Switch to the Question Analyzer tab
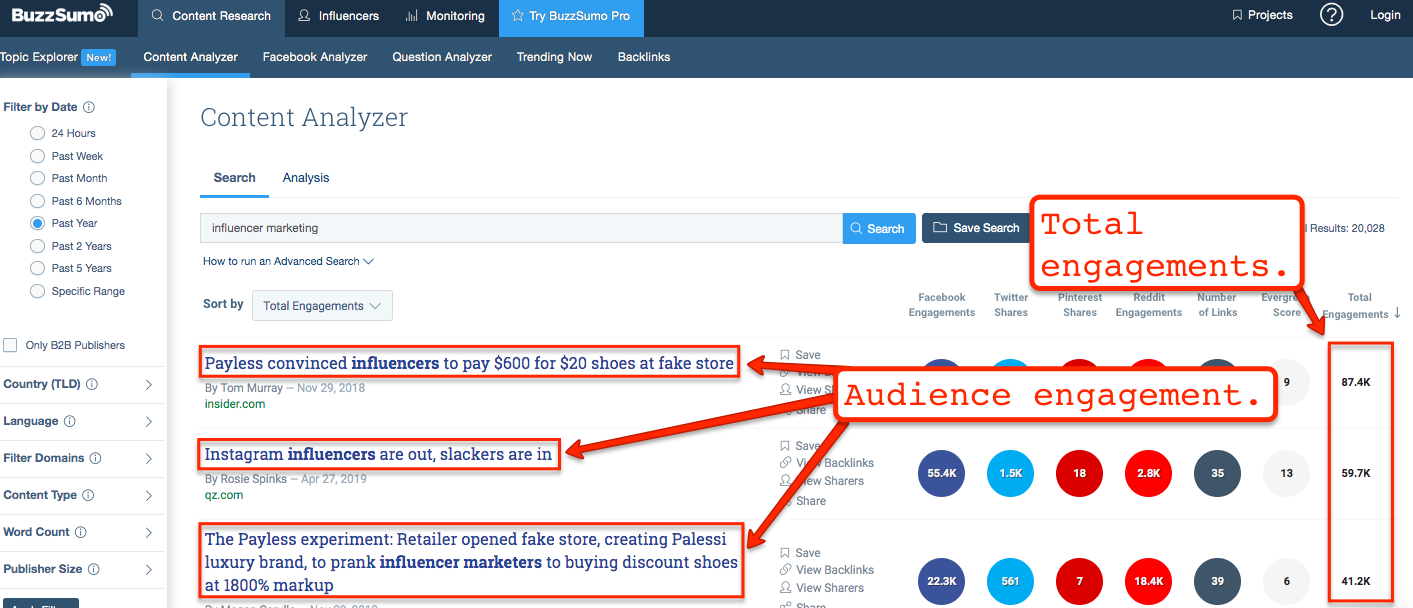Screen dimensions: 1413x608 click(442, 57)
